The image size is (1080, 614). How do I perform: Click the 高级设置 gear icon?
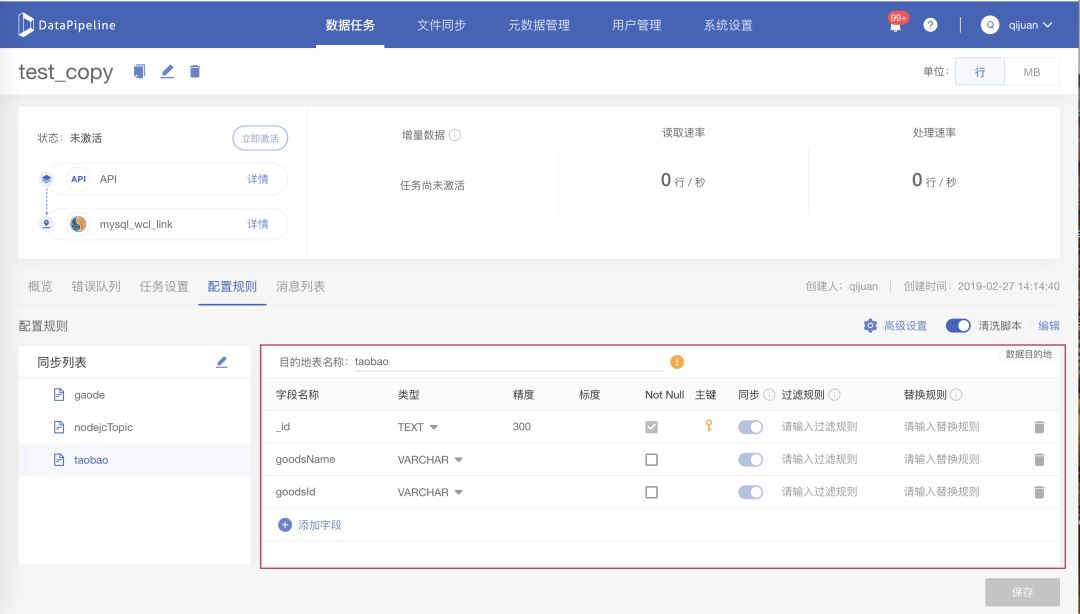[871, 325]
